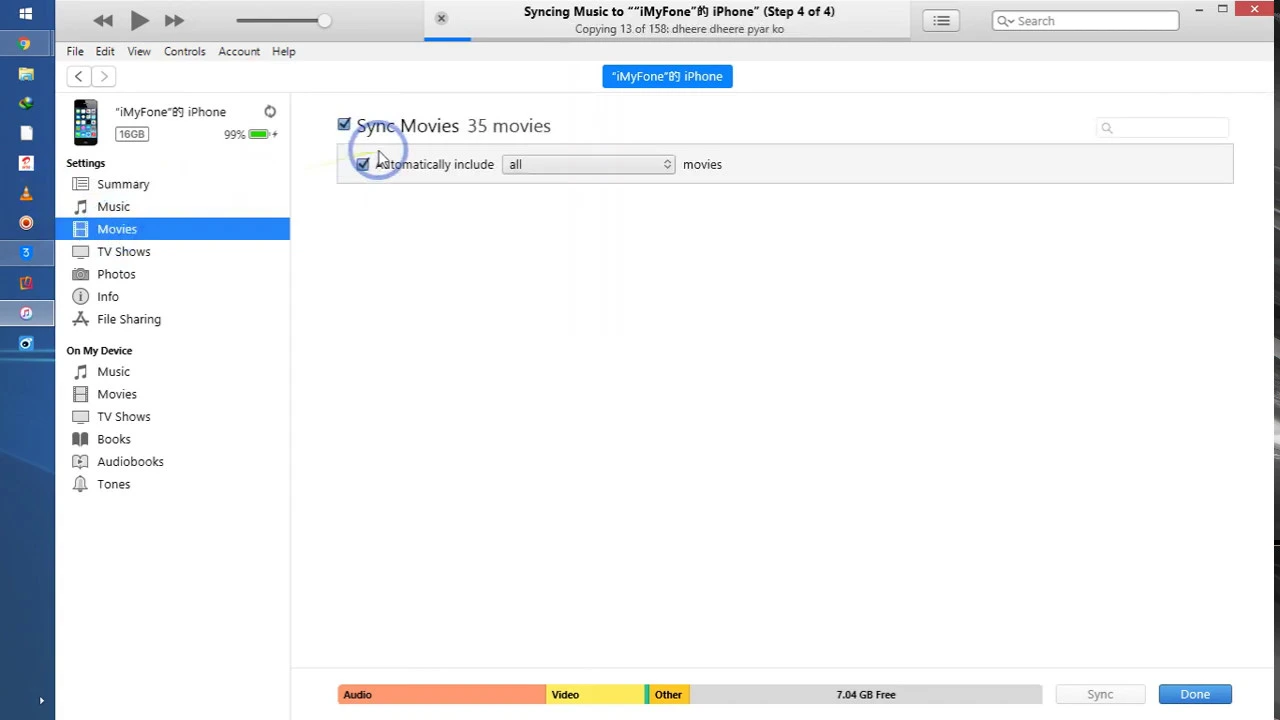Open the Up Next list icon
The image size is (1280, 720).
pos(941,20)
